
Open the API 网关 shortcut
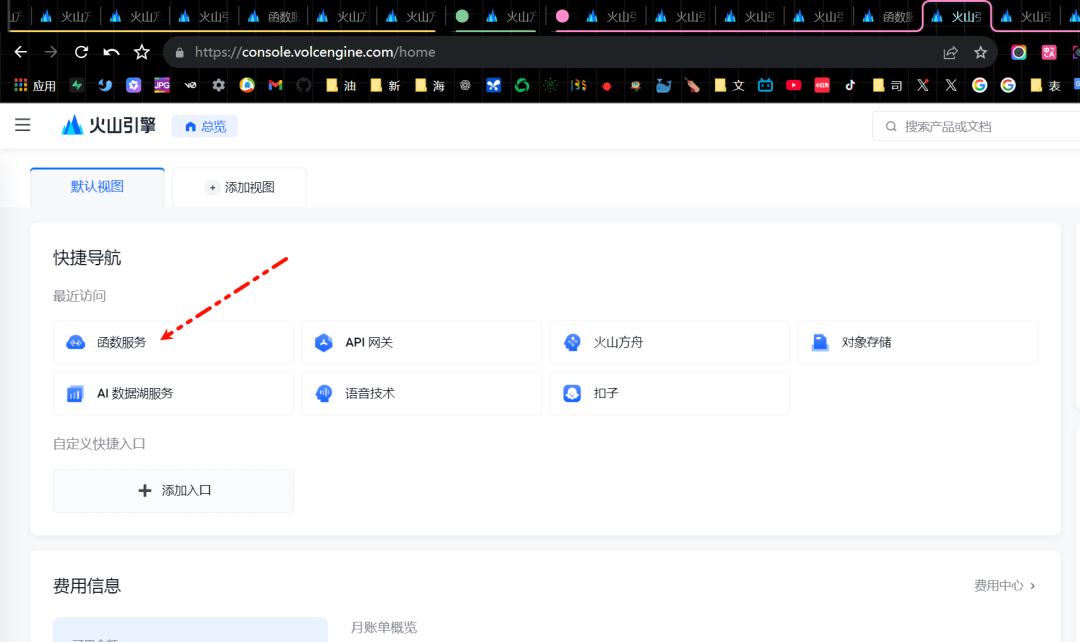(422, 342)
